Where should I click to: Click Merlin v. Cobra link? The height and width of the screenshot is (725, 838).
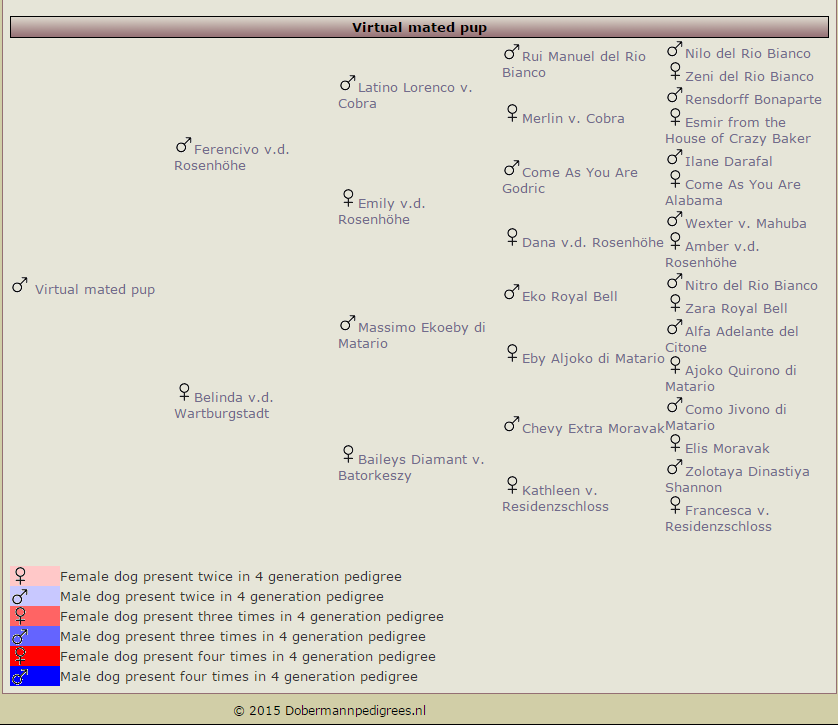pos(573,118)
